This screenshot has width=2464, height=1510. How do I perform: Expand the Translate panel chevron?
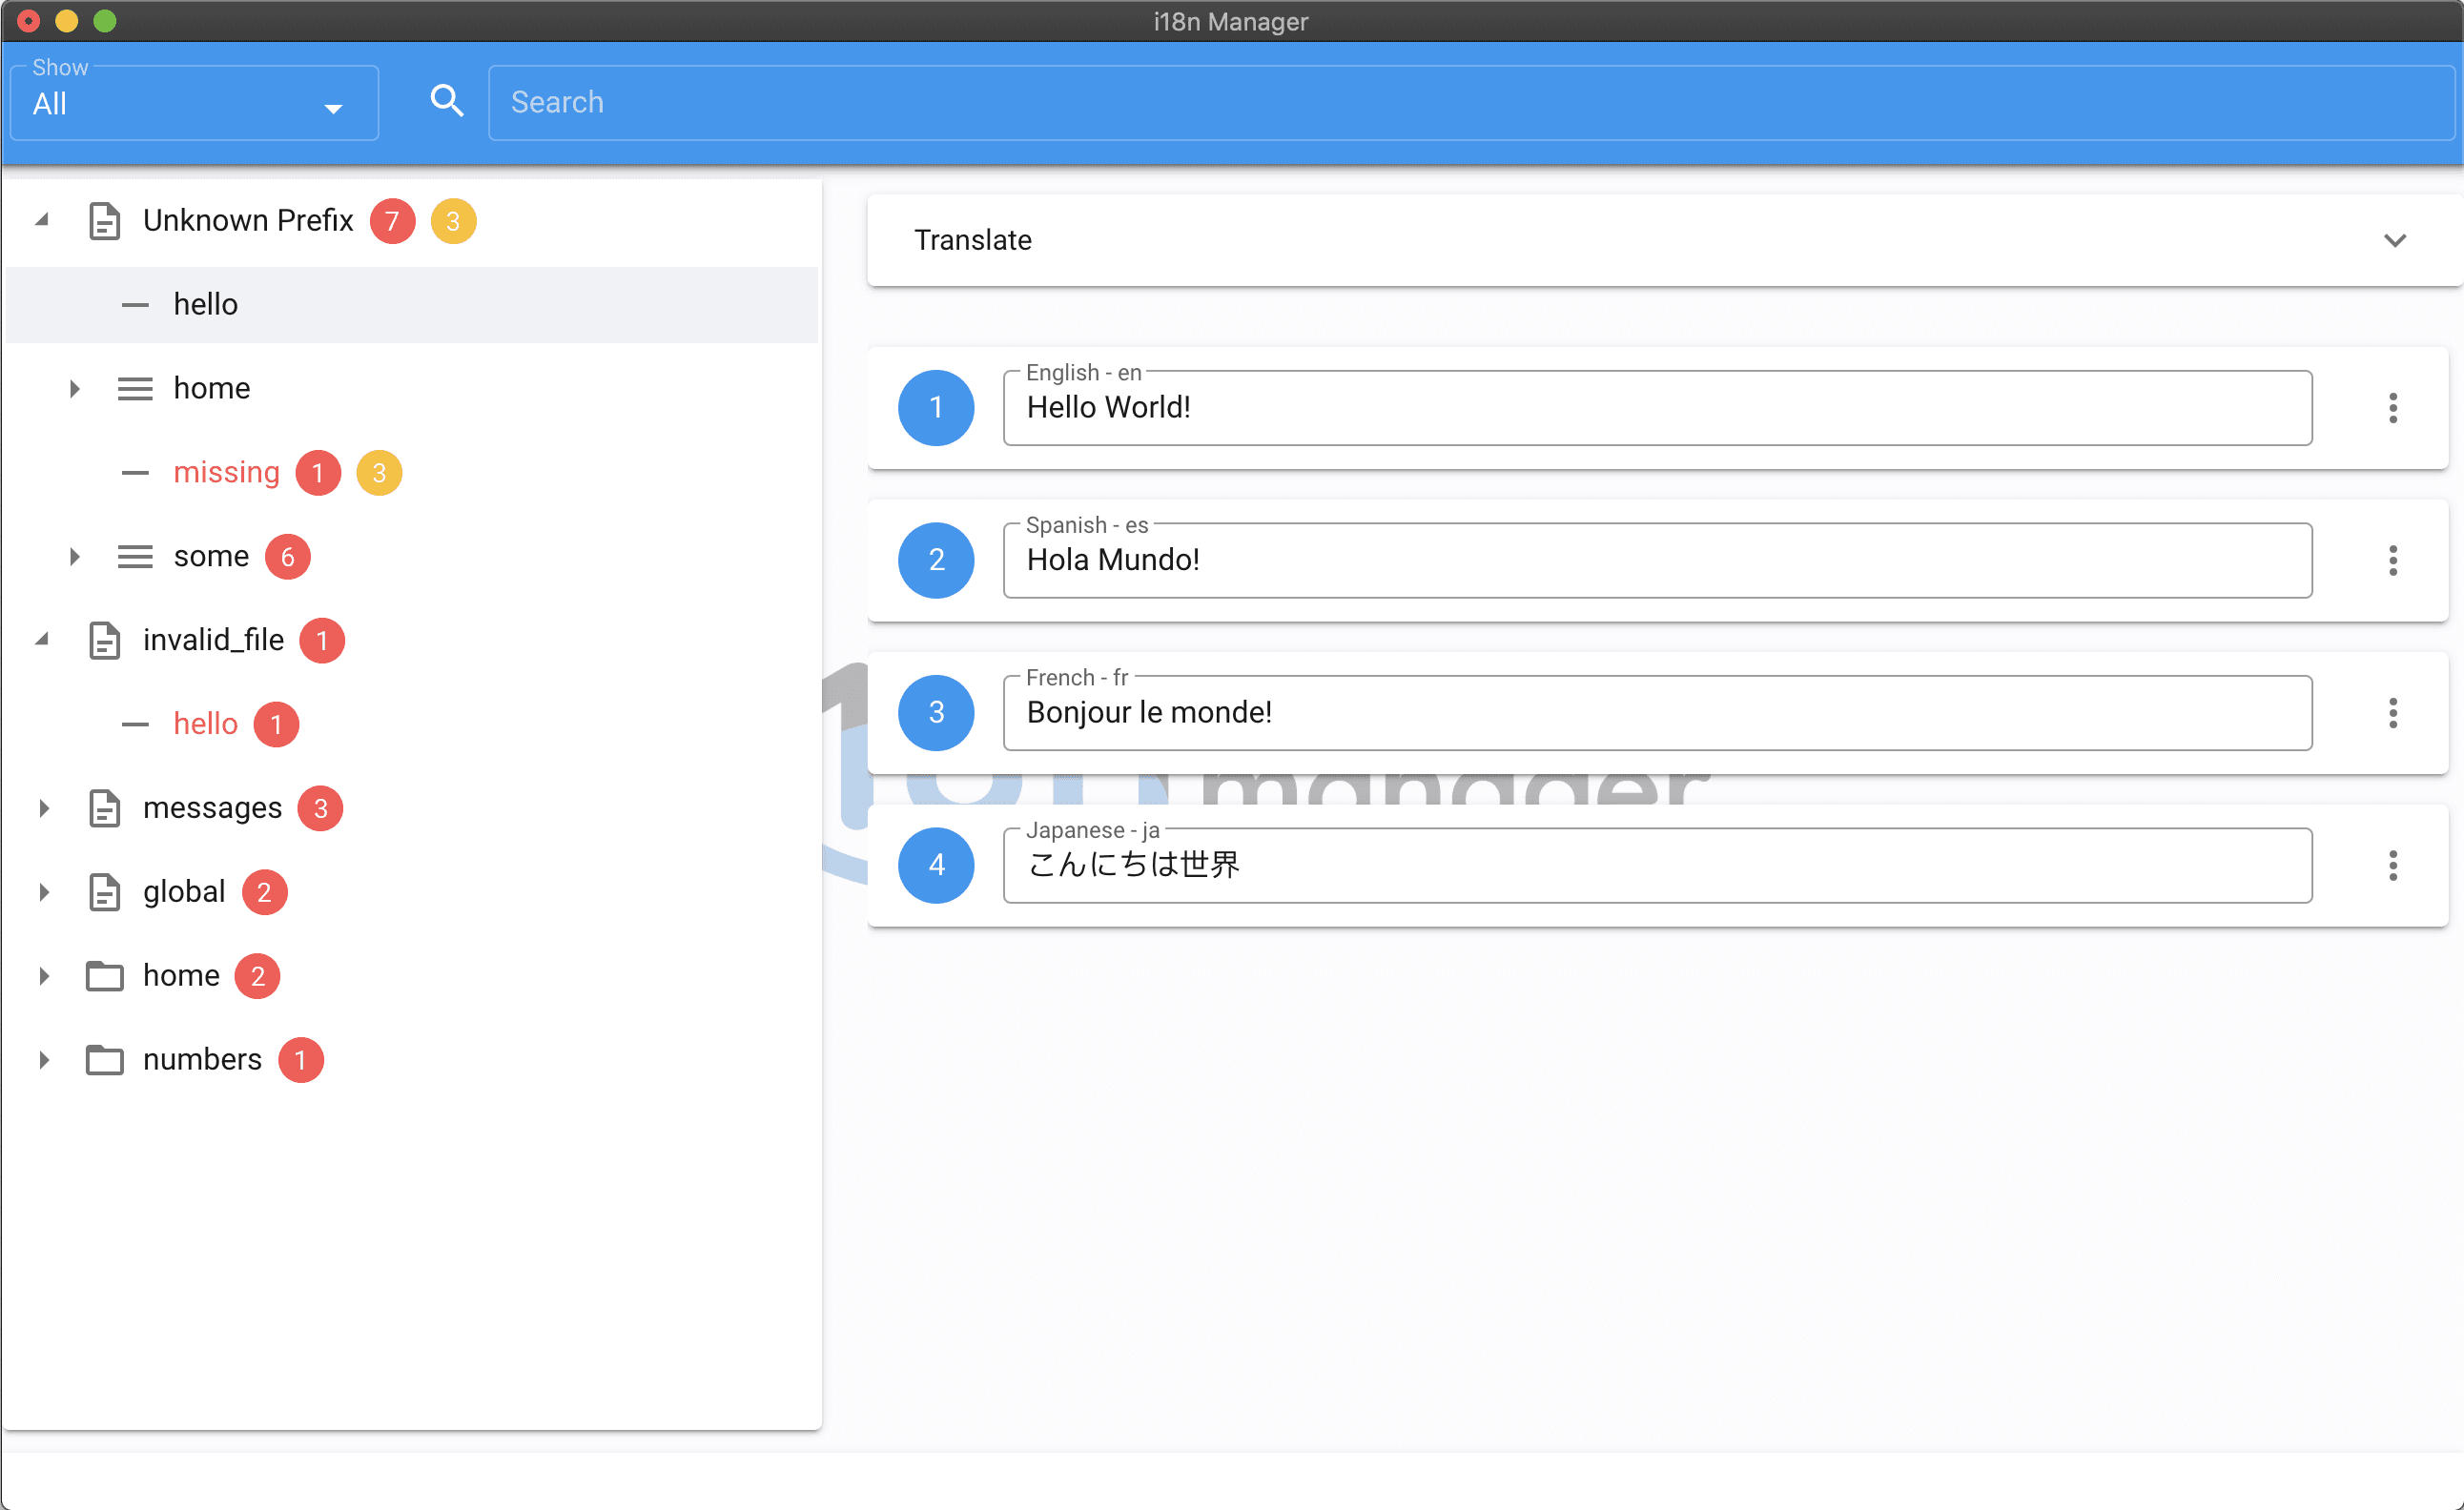click(x=2394, y=240)
